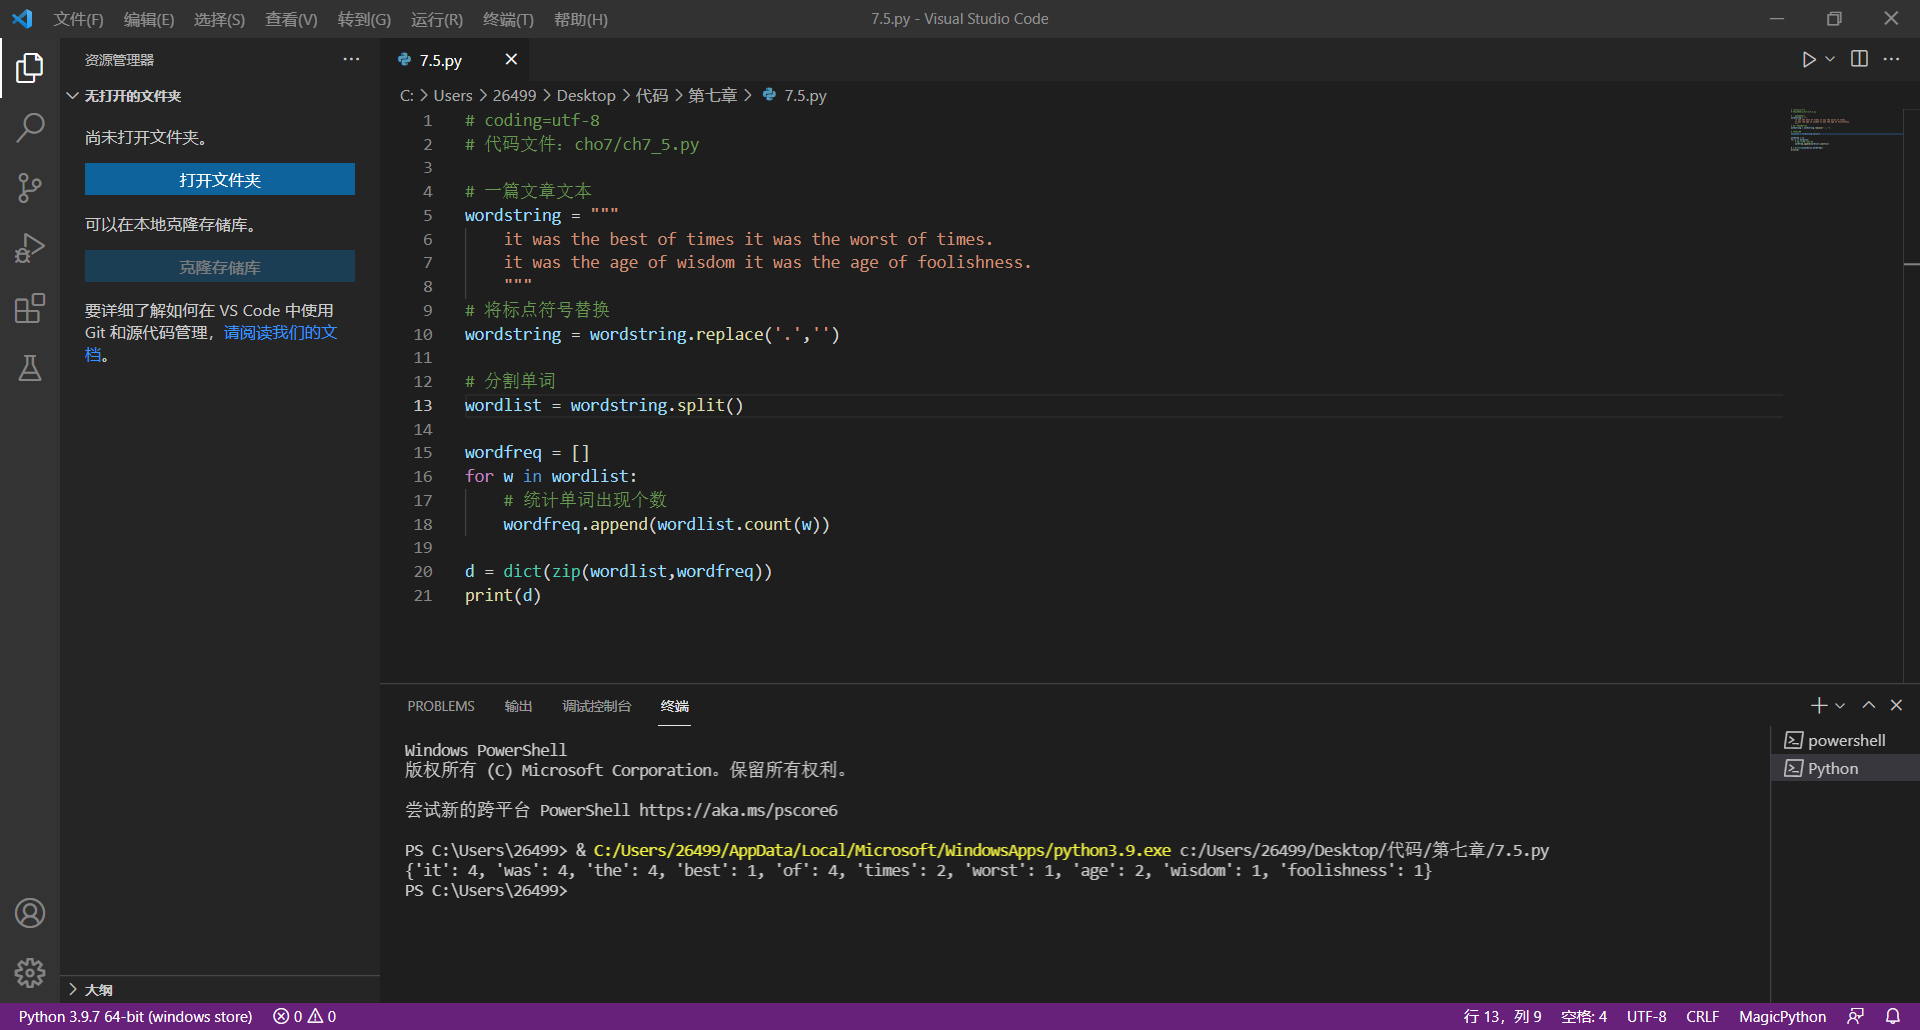Click the 打开文件夹 button
The width and height of the screenshot is (1920, 1030).
(x=219, y=180)
